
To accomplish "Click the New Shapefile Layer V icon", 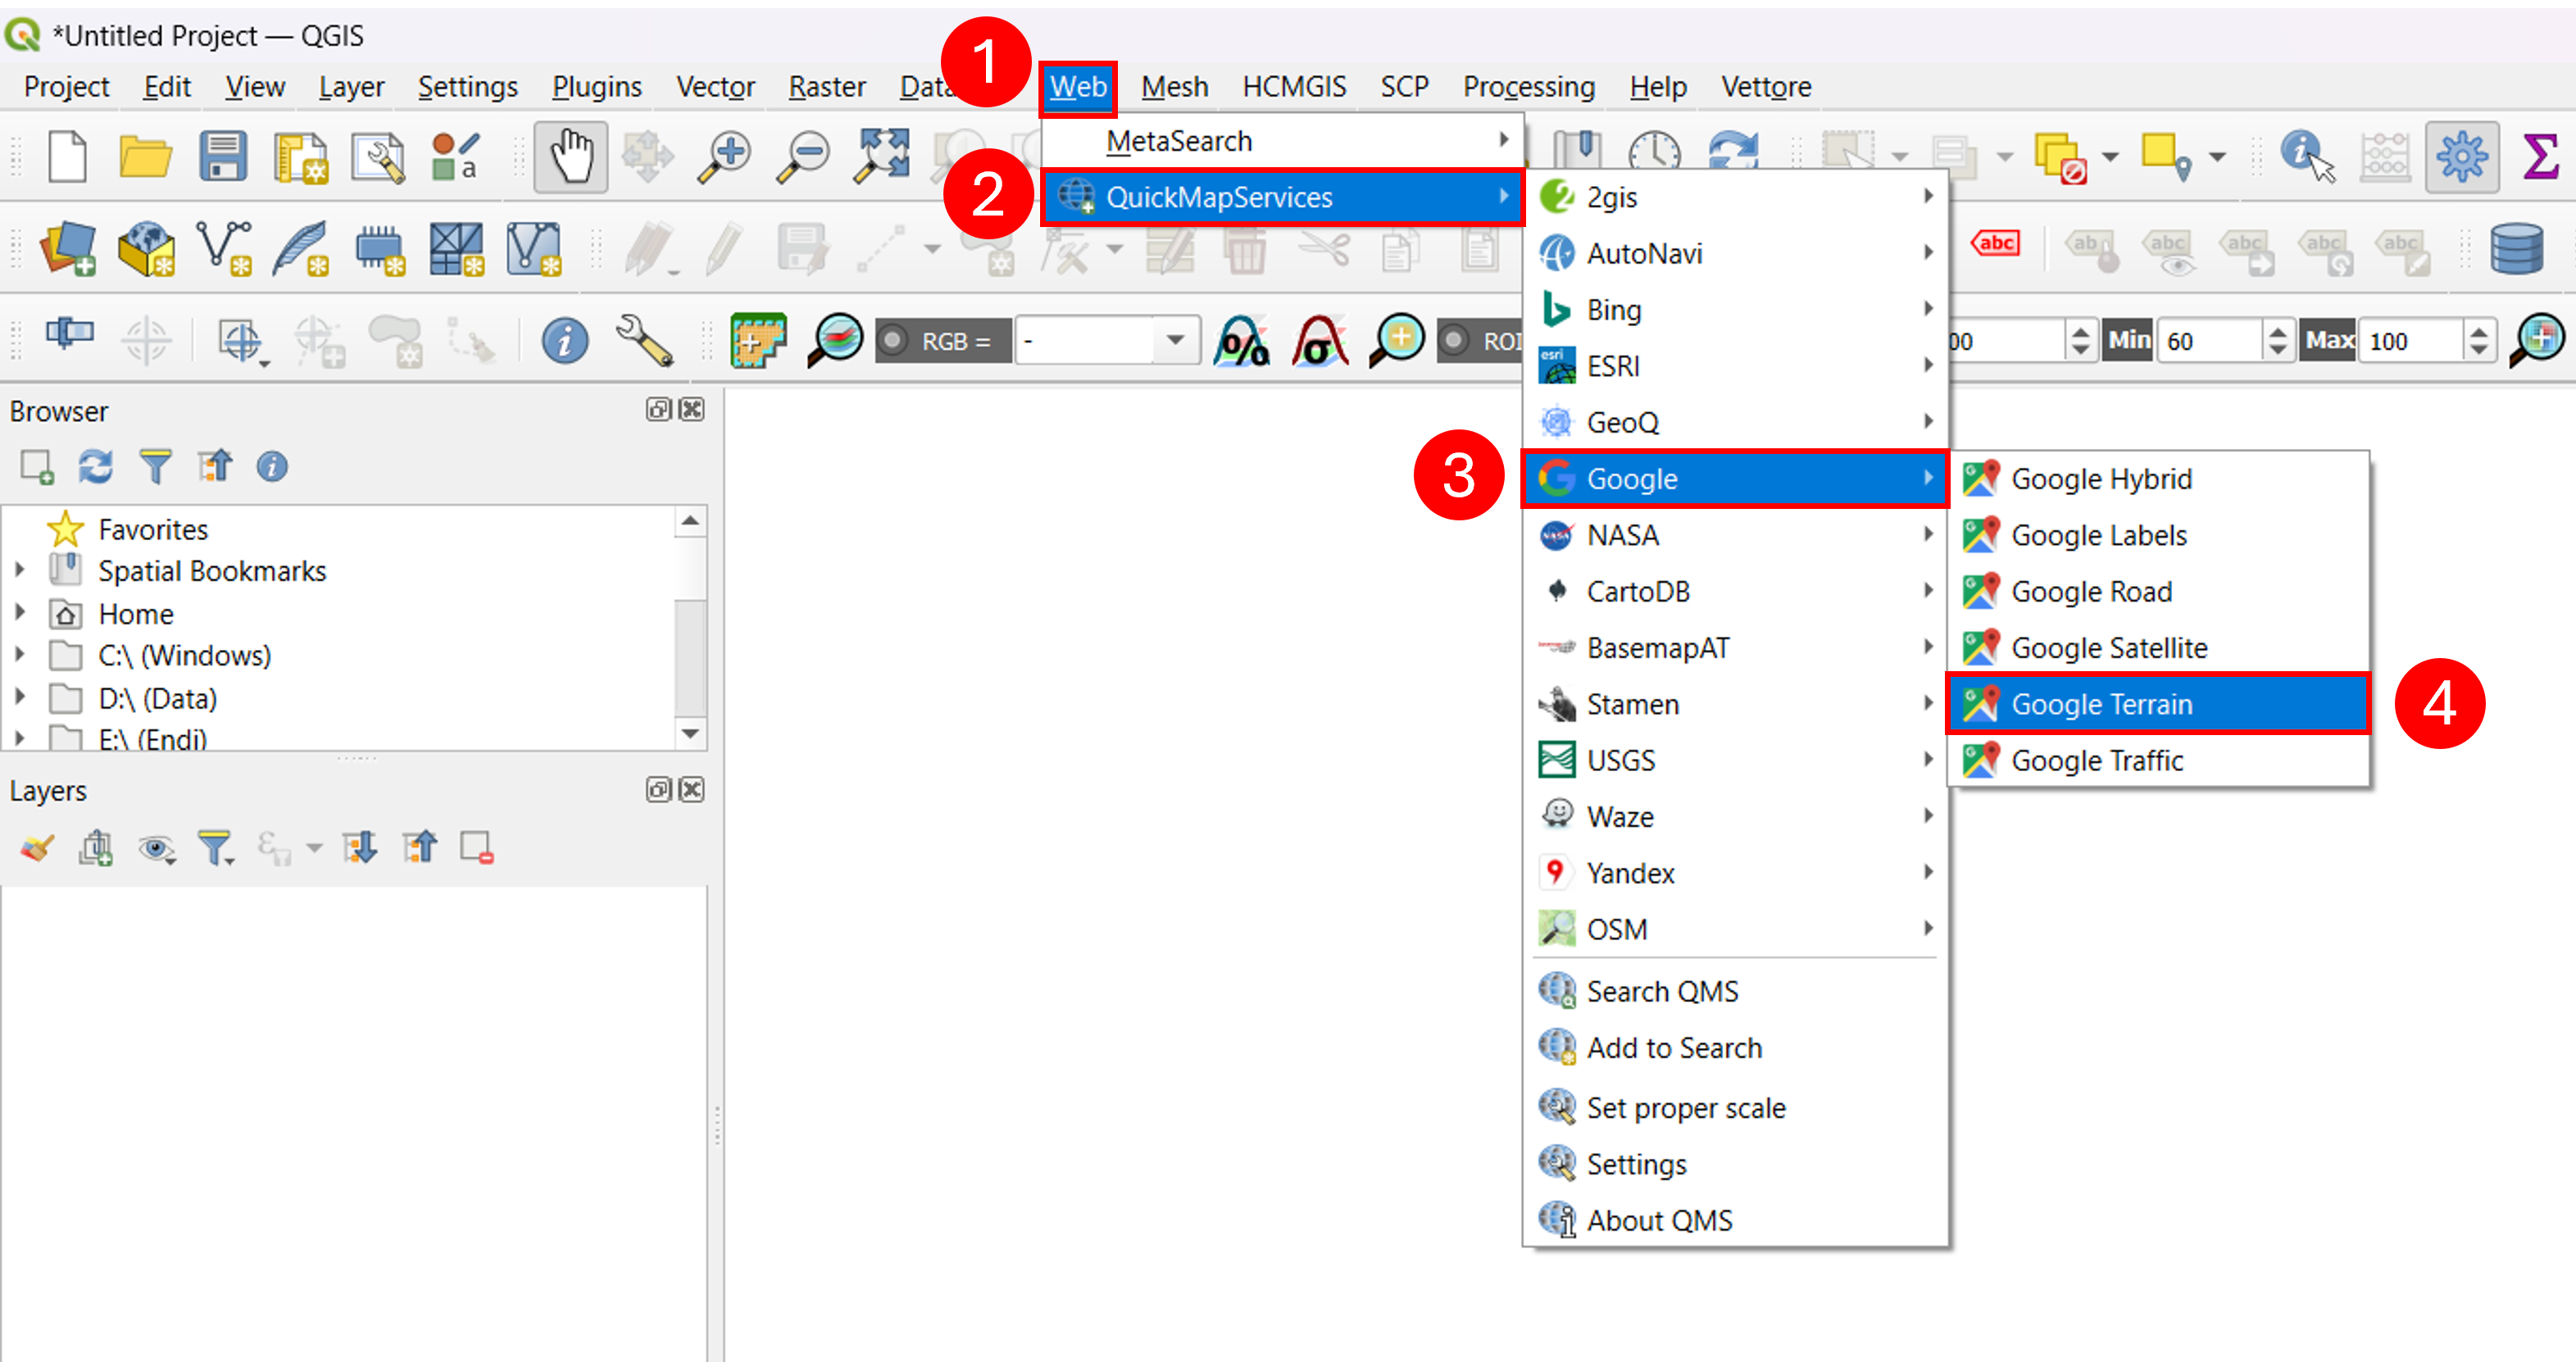I will pos(224,249).
